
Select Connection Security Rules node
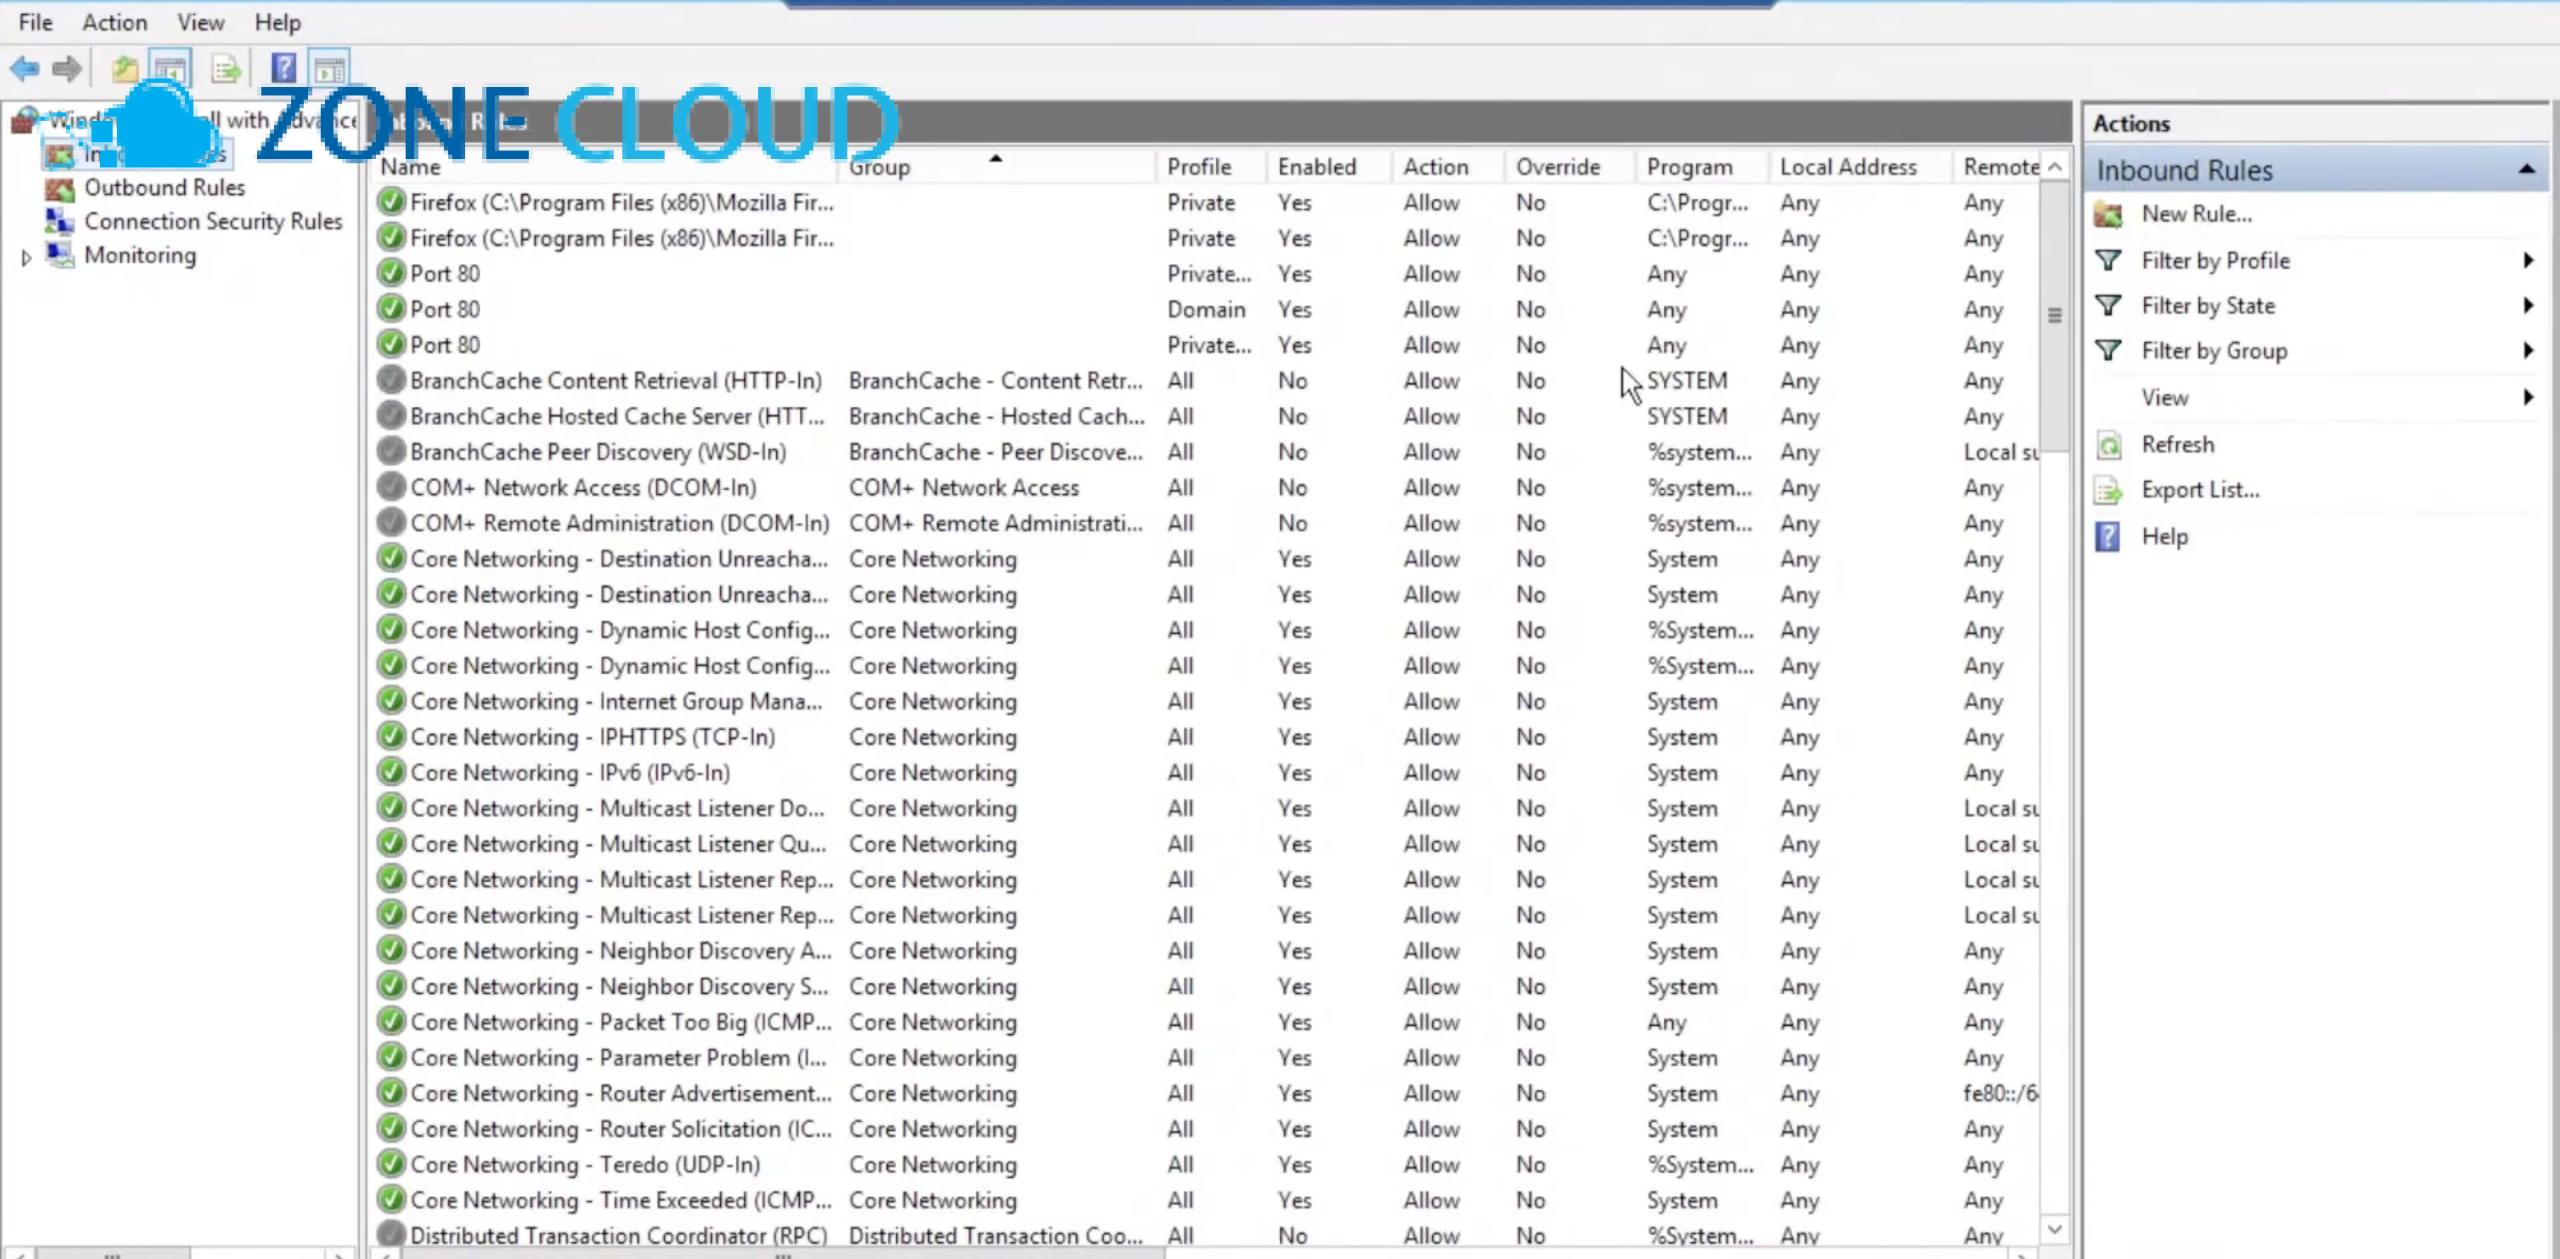213,222
